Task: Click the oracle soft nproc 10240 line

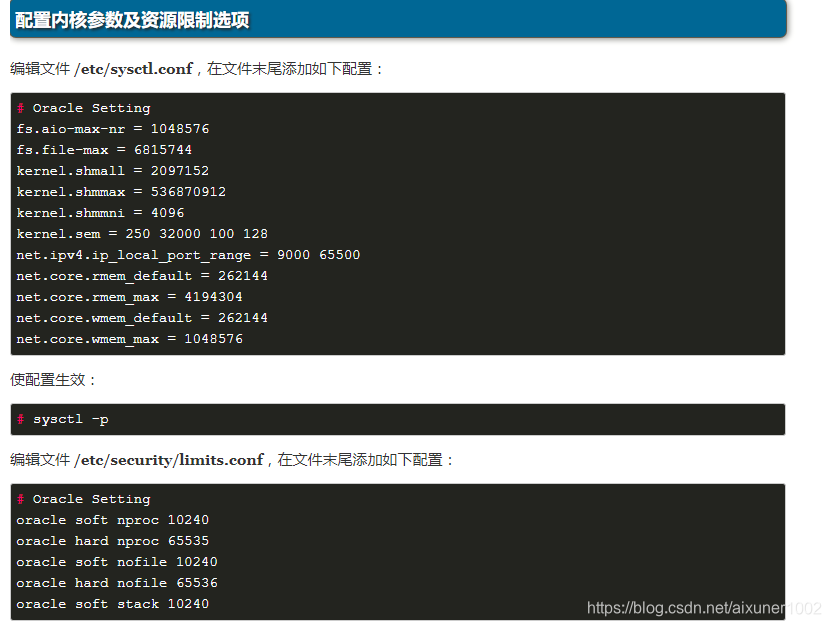Action: pos(112,520)
